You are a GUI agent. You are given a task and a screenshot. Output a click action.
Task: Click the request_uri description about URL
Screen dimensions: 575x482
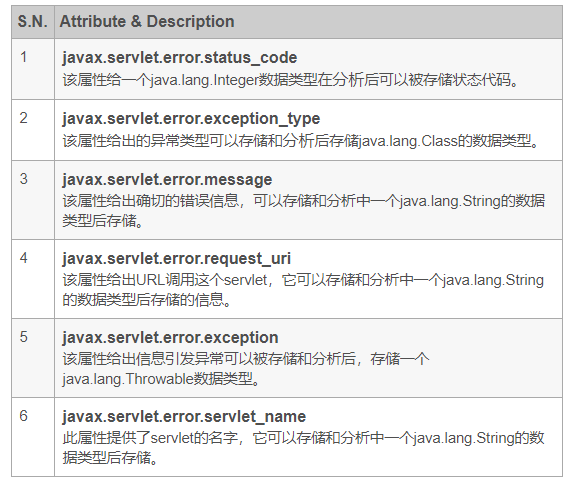pos(303,290)
